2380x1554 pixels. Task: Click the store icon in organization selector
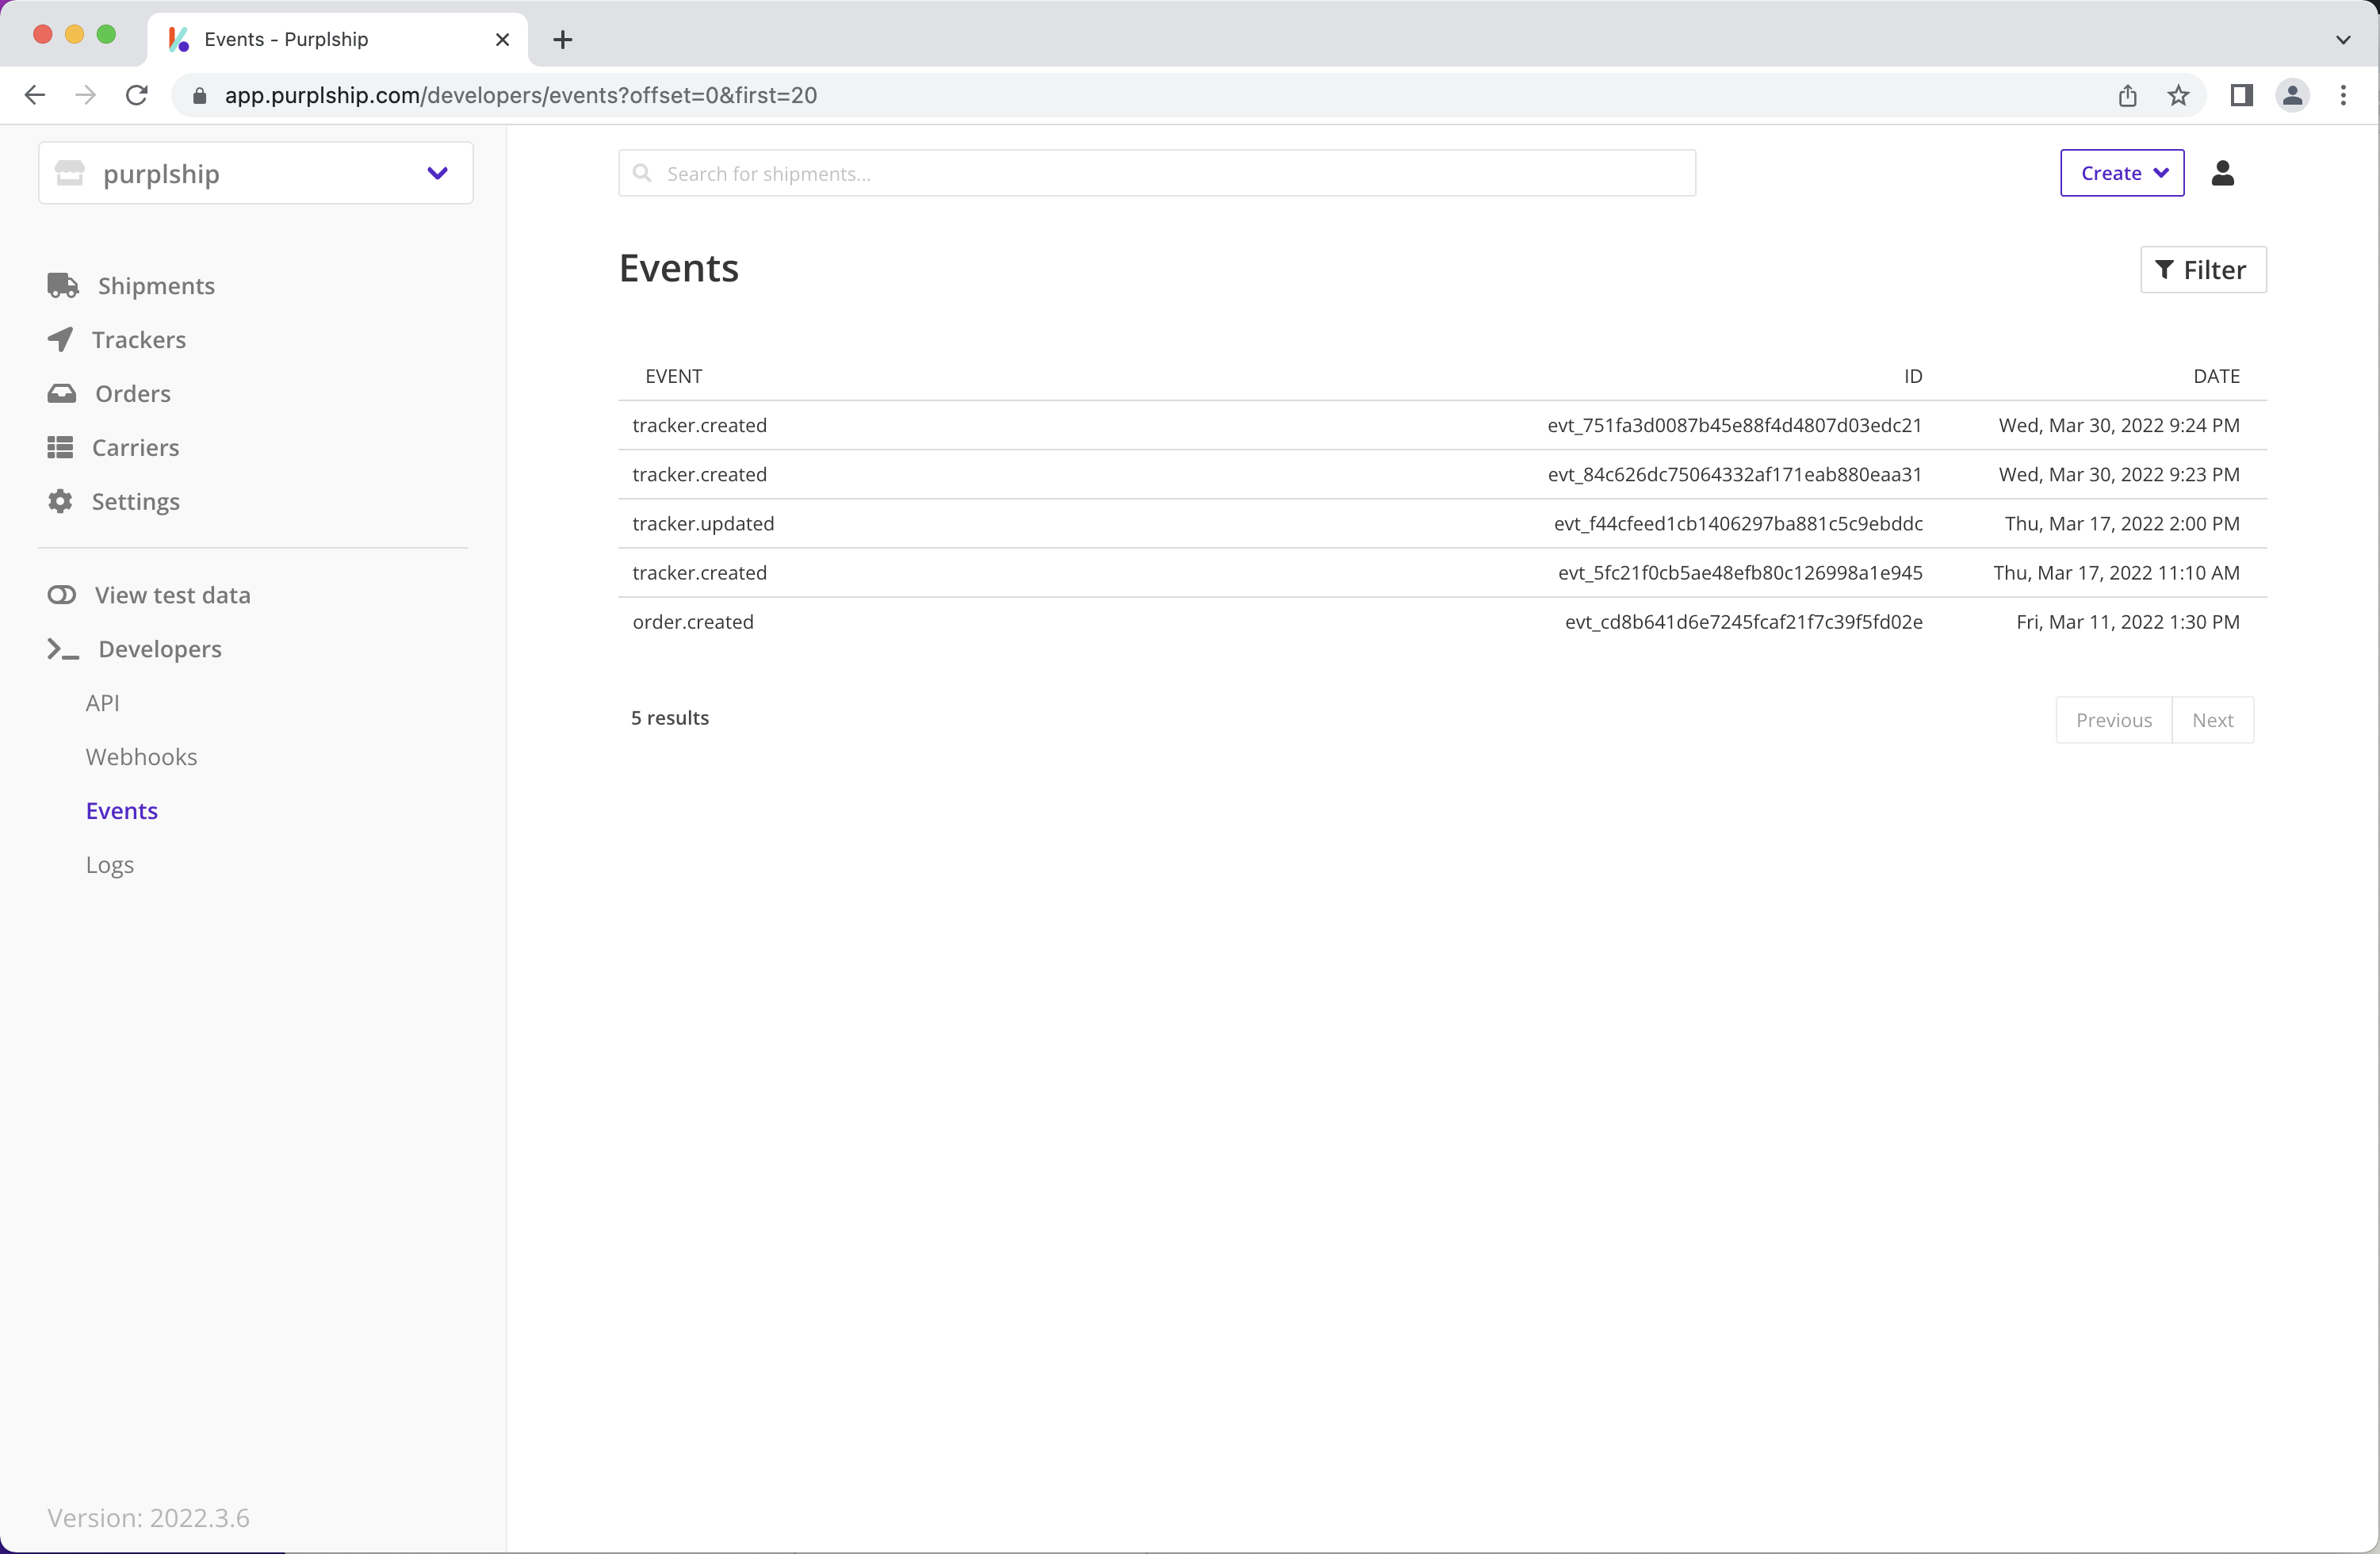pyautogui.click(x=70, y=173)
